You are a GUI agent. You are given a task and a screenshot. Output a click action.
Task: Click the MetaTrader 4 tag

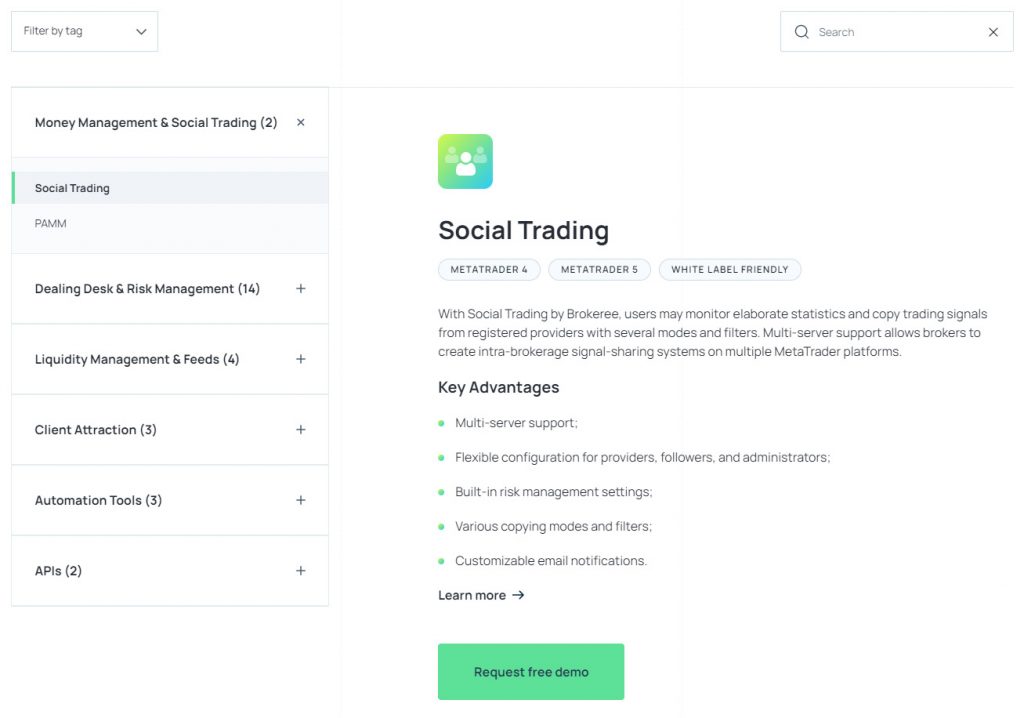(489, 270)
